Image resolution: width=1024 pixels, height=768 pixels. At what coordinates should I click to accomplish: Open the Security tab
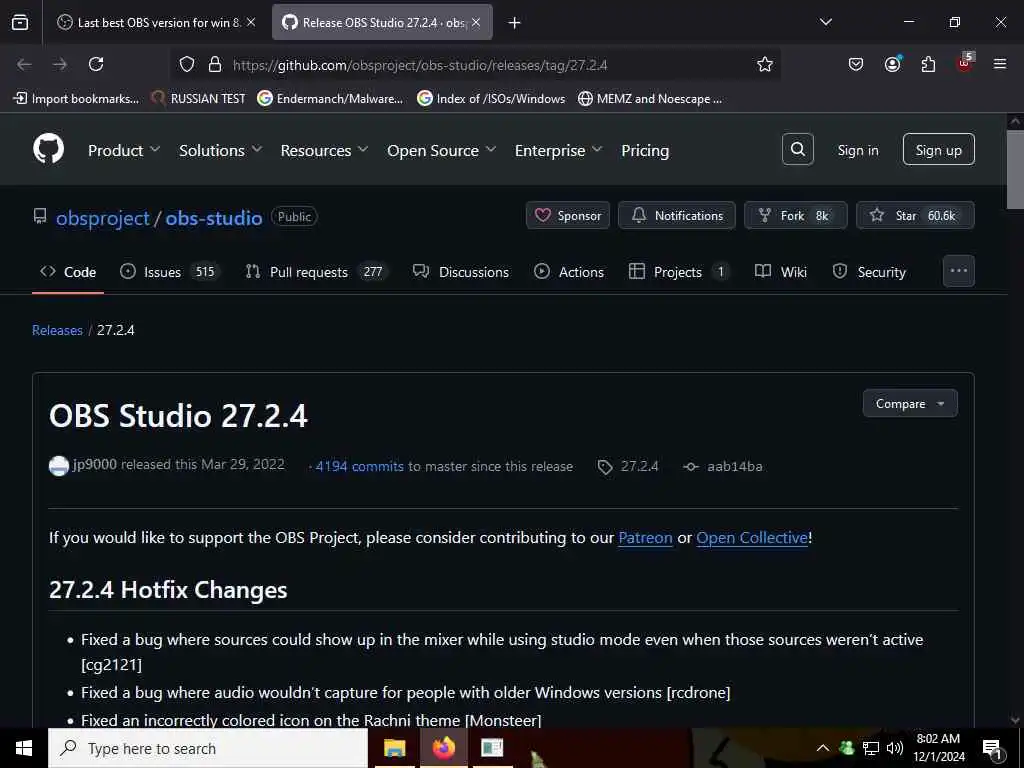869,272
